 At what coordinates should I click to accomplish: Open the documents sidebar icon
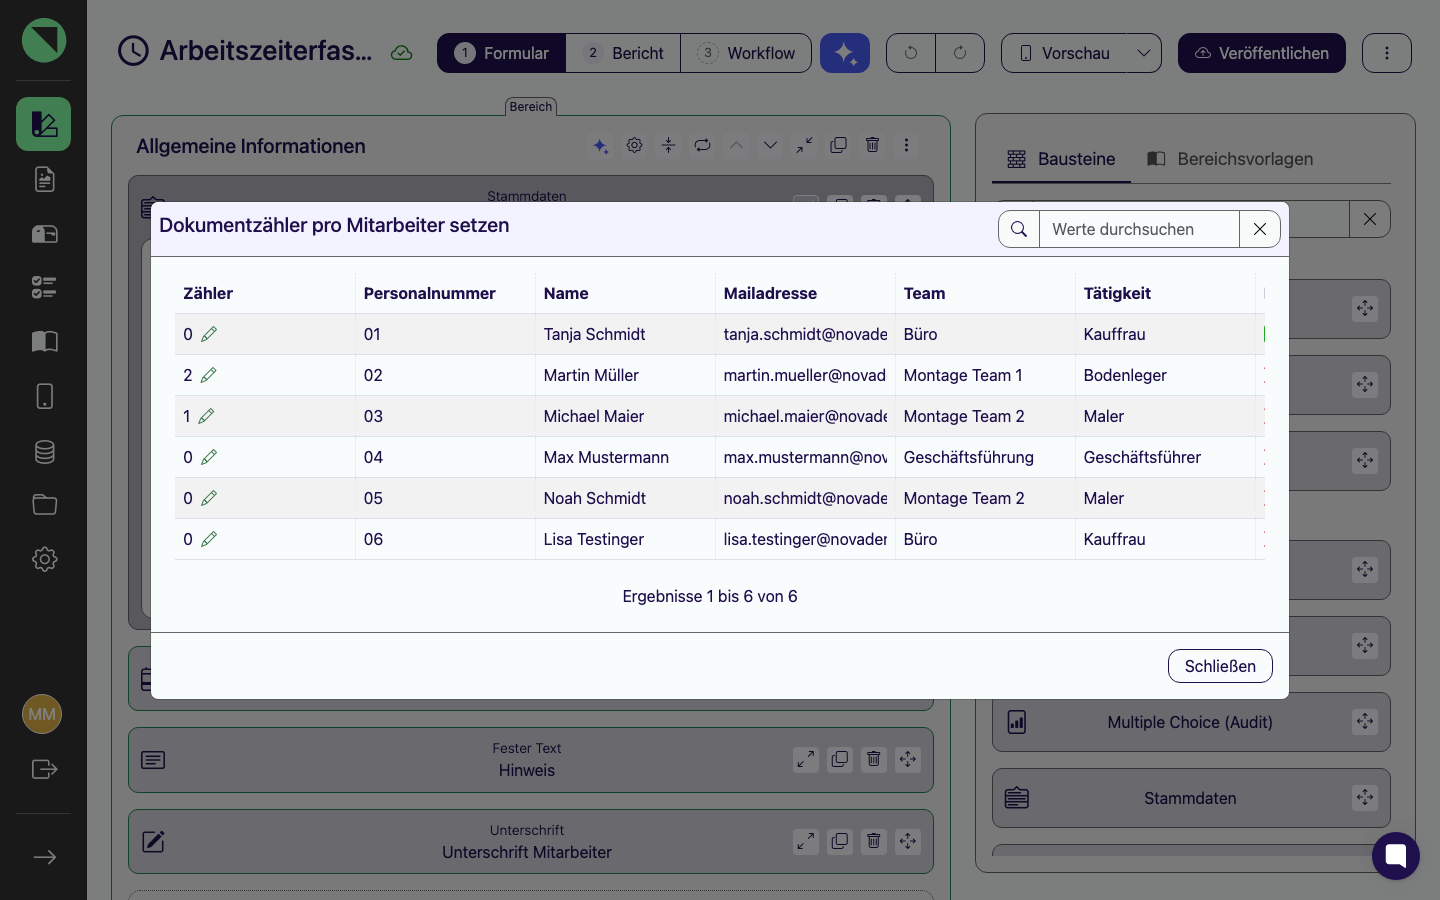tap(44, 179)
